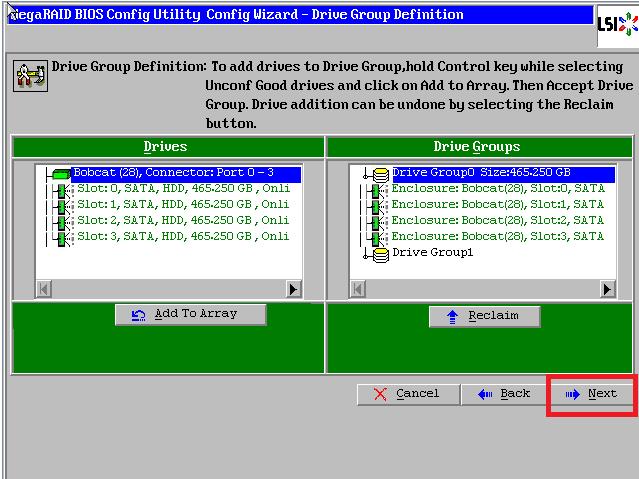Click the Enclosure Slot:2 drive icon in Drive Groups
This screenshot has height=479, width=639.
(x=377, y=222)
